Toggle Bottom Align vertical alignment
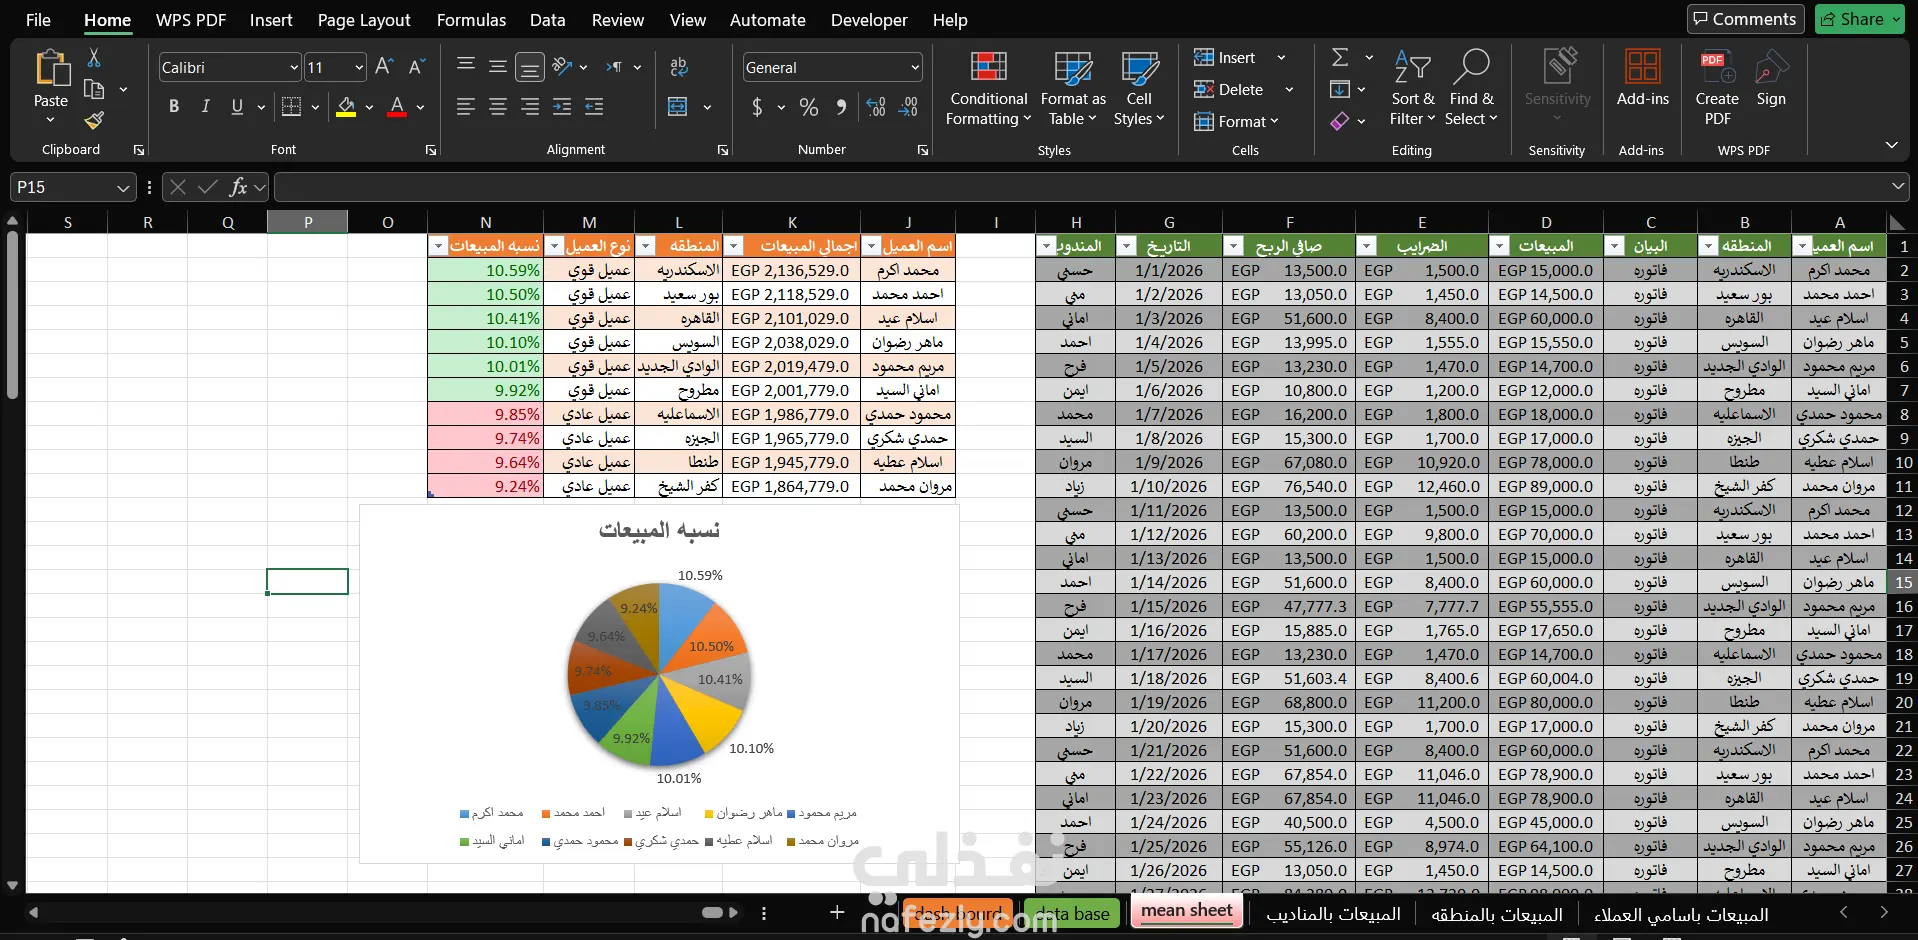 pos(530,67)
